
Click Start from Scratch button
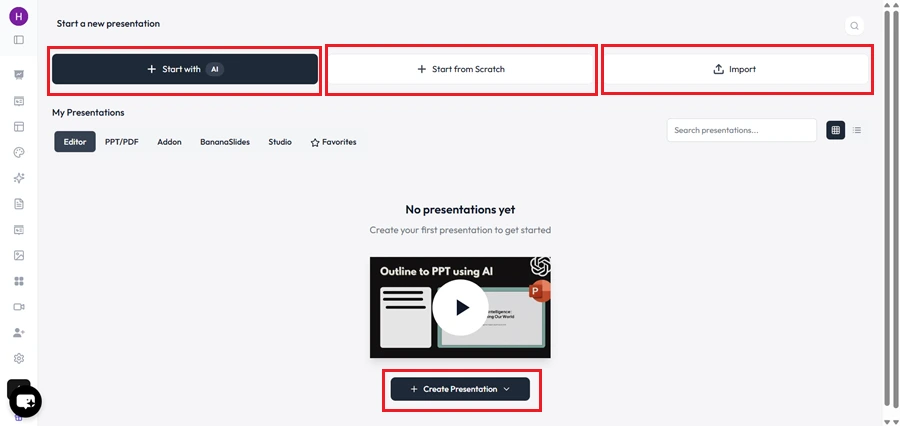pos(461,69)
